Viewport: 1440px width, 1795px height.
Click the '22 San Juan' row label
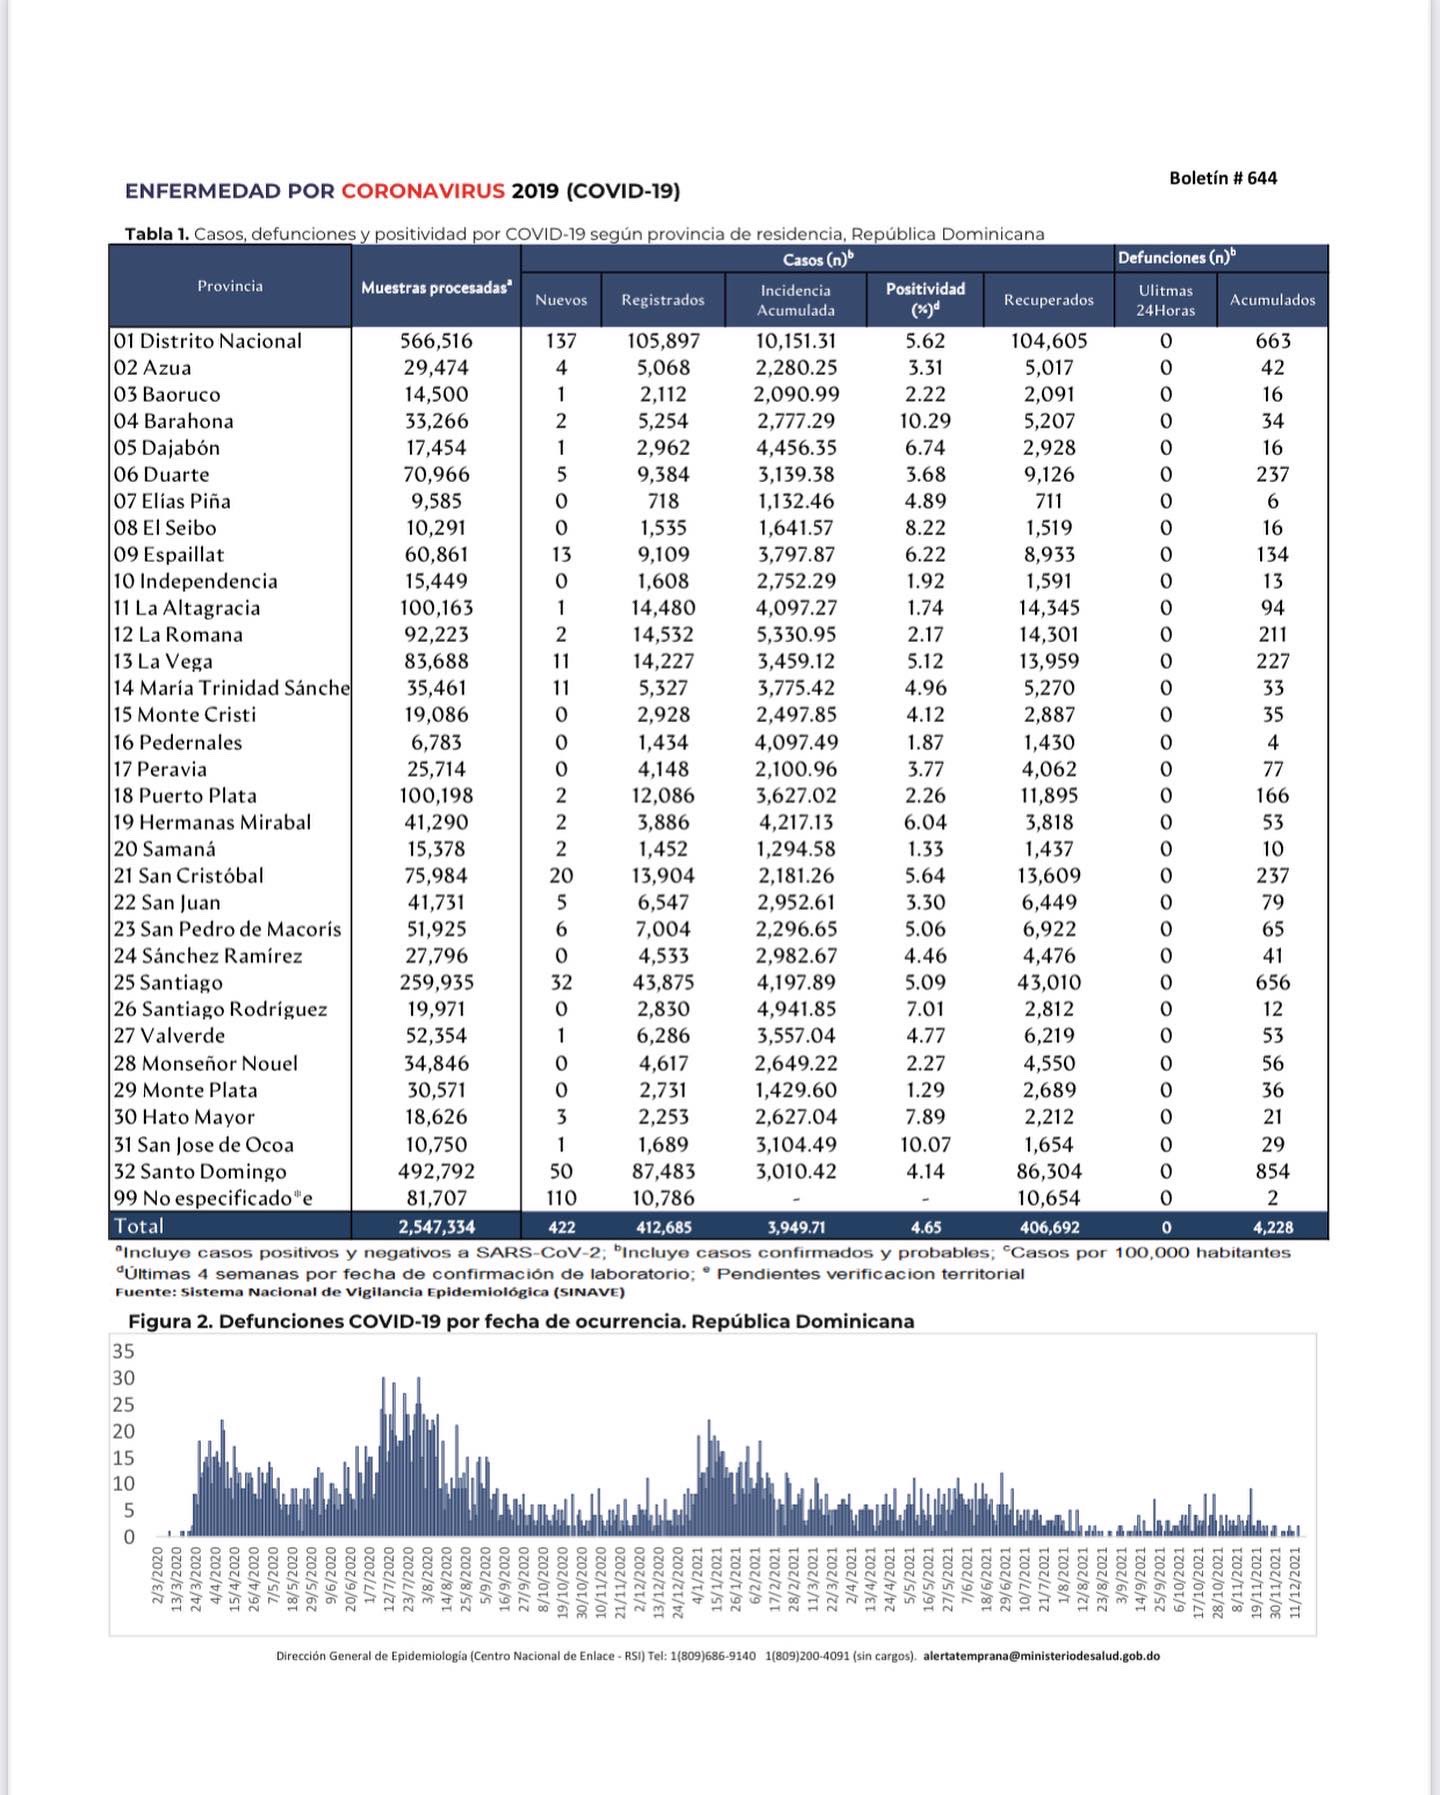pos(167,902)
